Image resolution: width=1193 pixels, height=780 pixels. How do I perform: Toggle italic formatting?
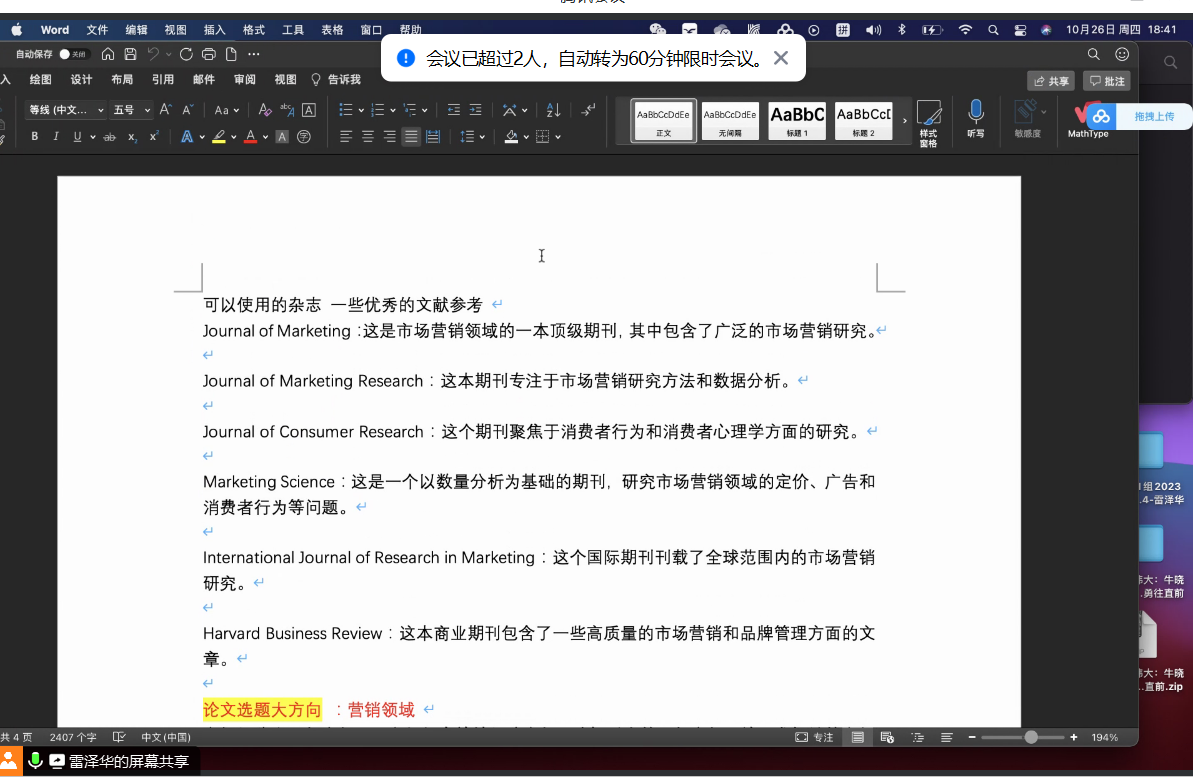56,137
